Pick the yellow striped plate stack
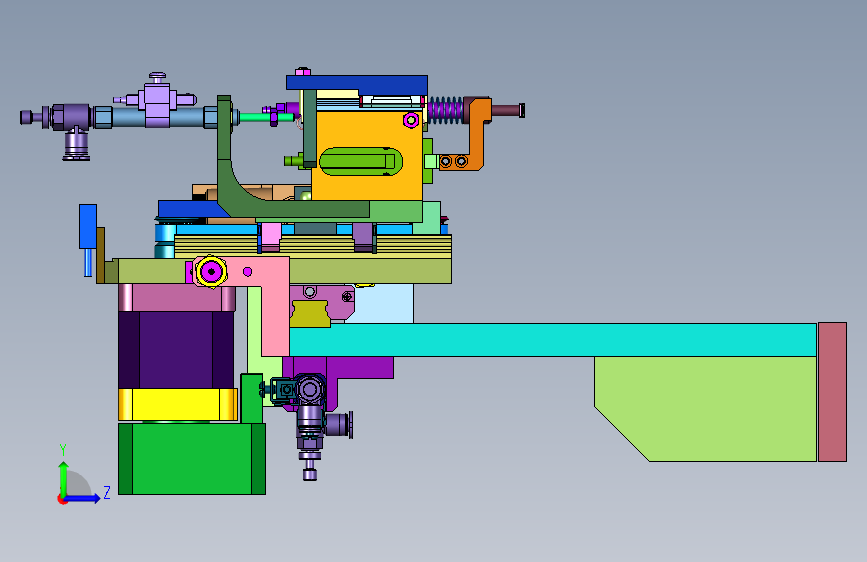The width and height of the screenshot is (867, 562). 313,246
